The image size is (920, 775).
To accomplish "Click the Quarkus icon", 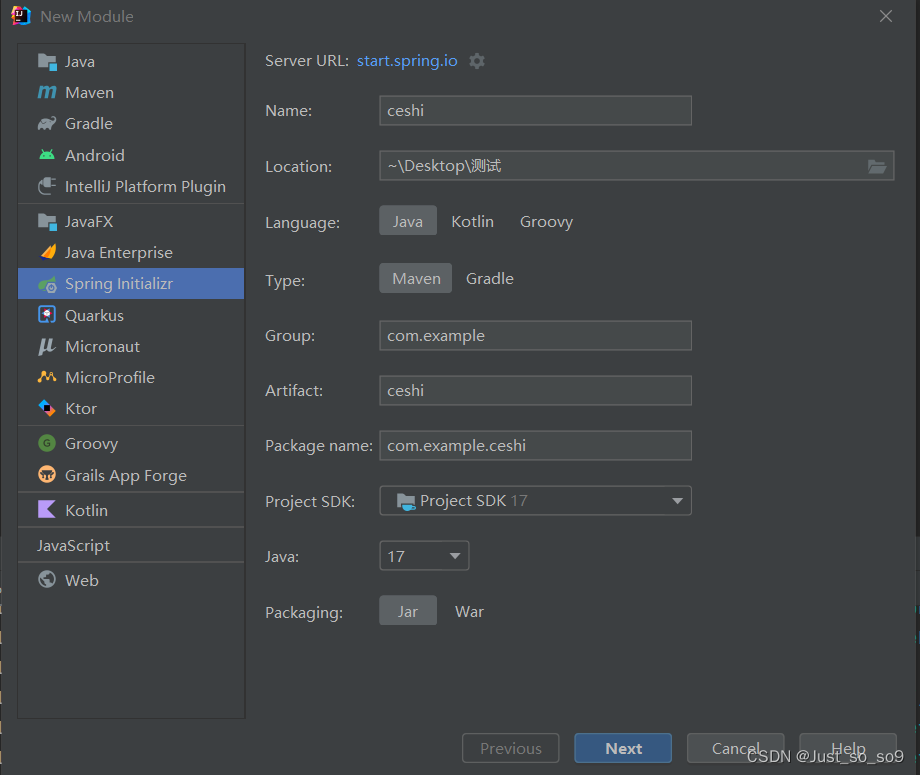I will (47, 315).
